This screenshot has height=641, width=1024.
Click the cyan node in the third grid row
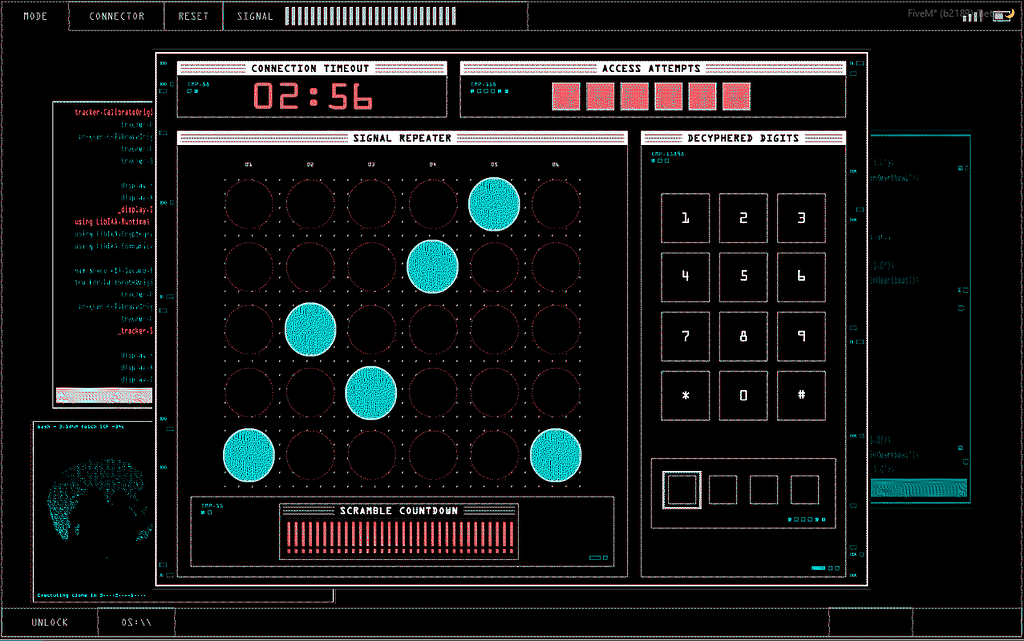point(310,329)
